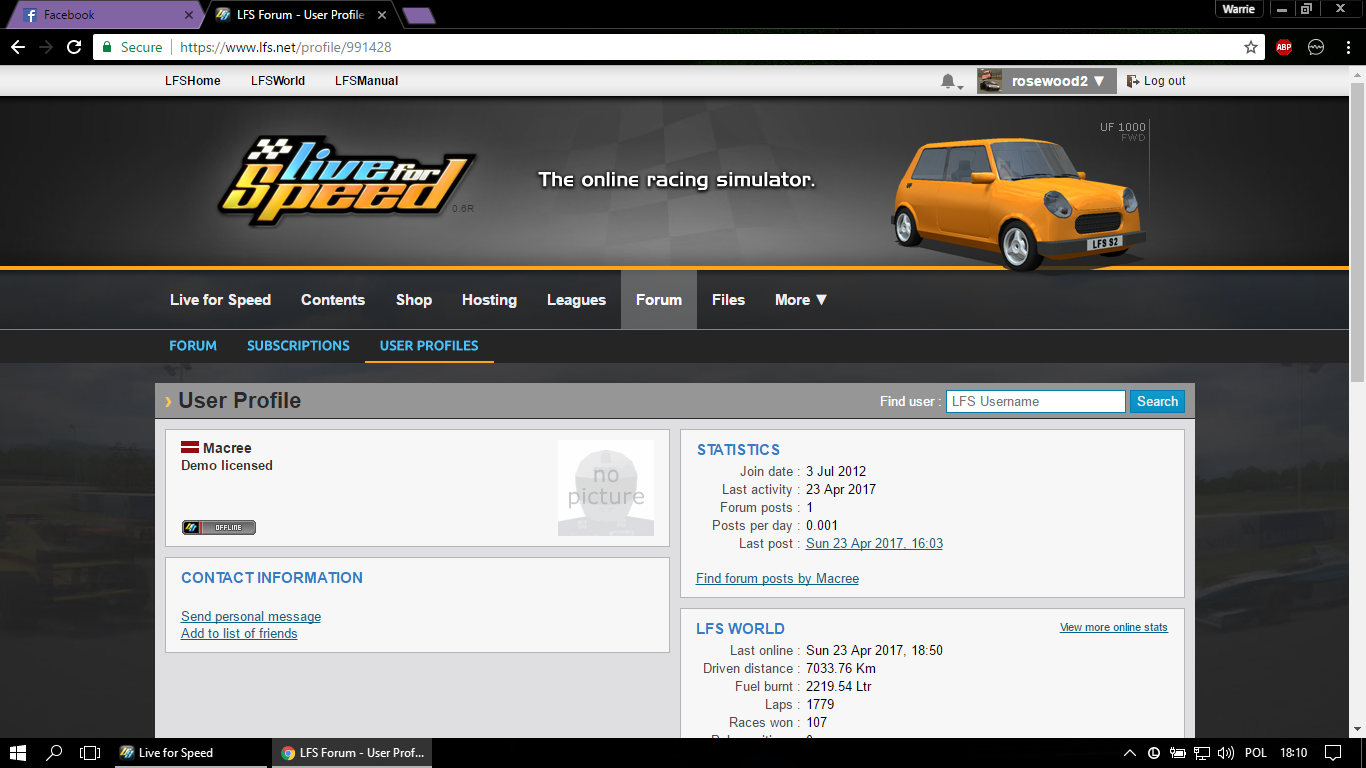Click the OFFLINE status badge

tap(219, 527)
